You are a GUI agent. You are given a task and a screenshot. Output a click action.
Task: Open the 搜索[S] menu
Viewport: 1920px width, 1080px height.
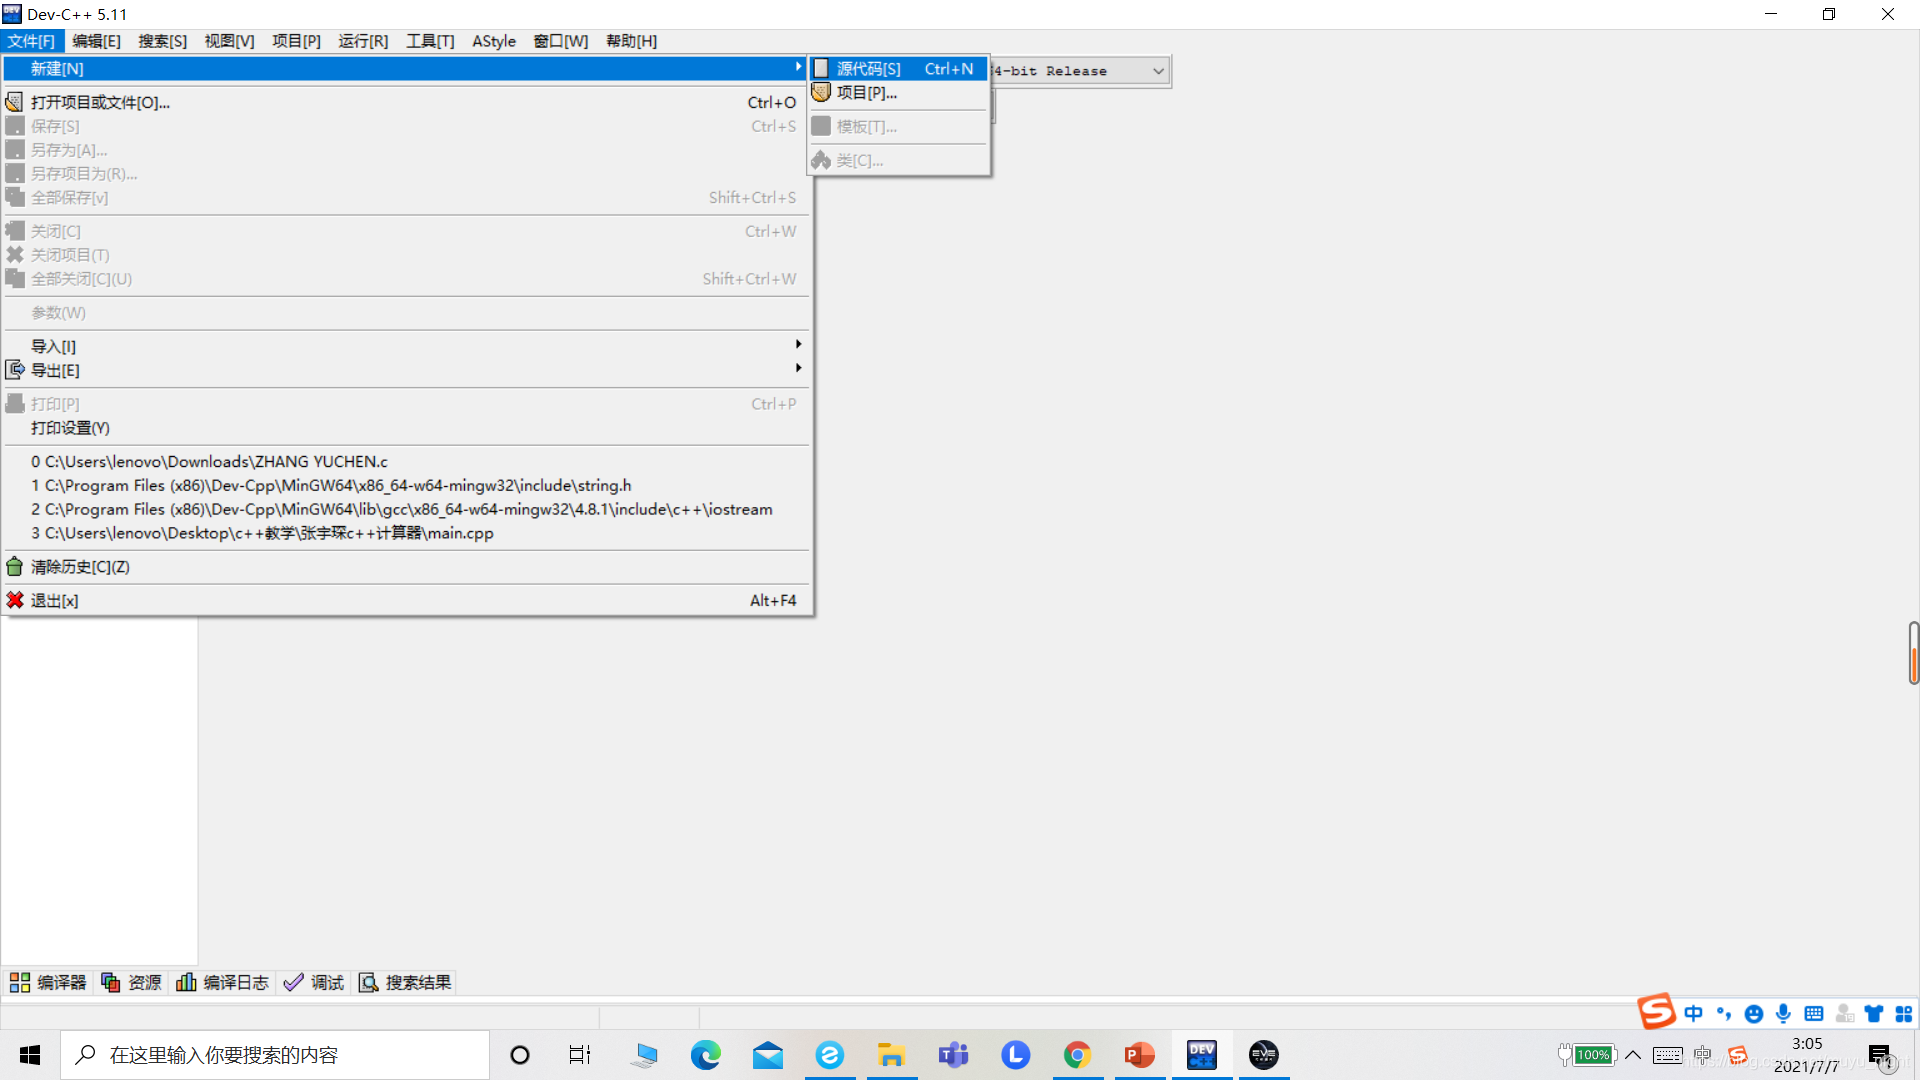[162, 41]
